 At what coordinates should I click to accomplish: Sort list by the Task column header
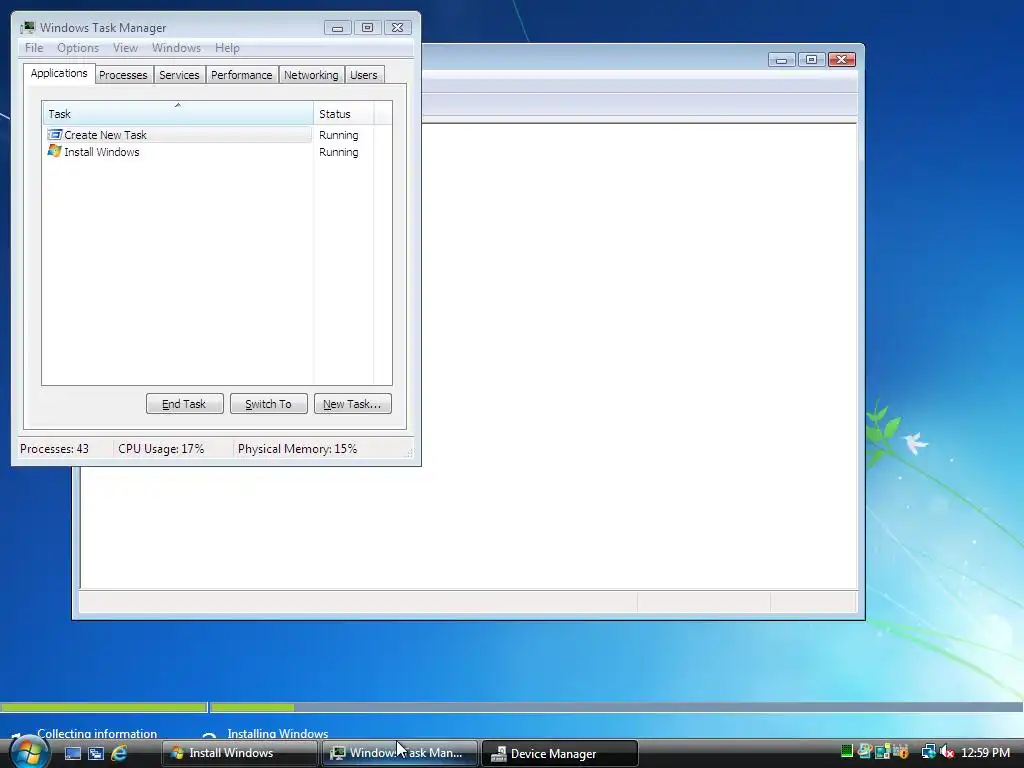tap(178, 114)
